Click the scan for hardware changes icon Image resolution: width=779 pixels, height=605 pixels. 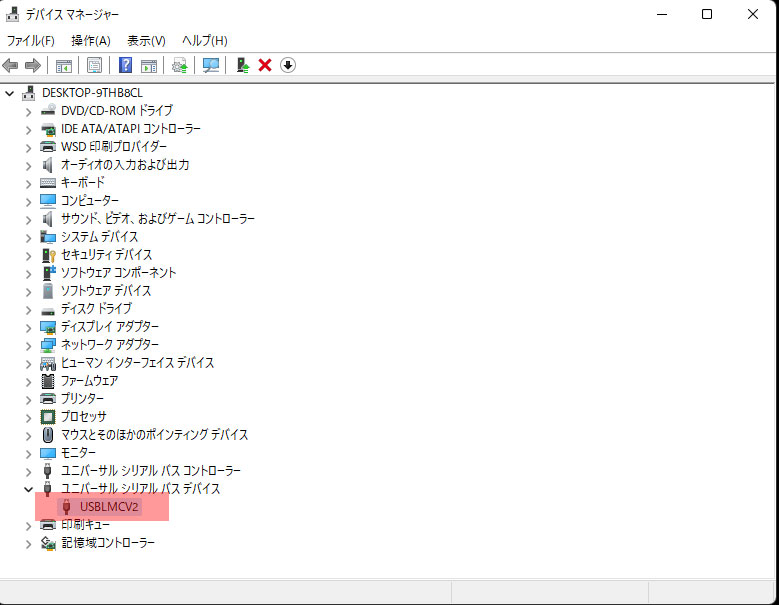(211, 65)
